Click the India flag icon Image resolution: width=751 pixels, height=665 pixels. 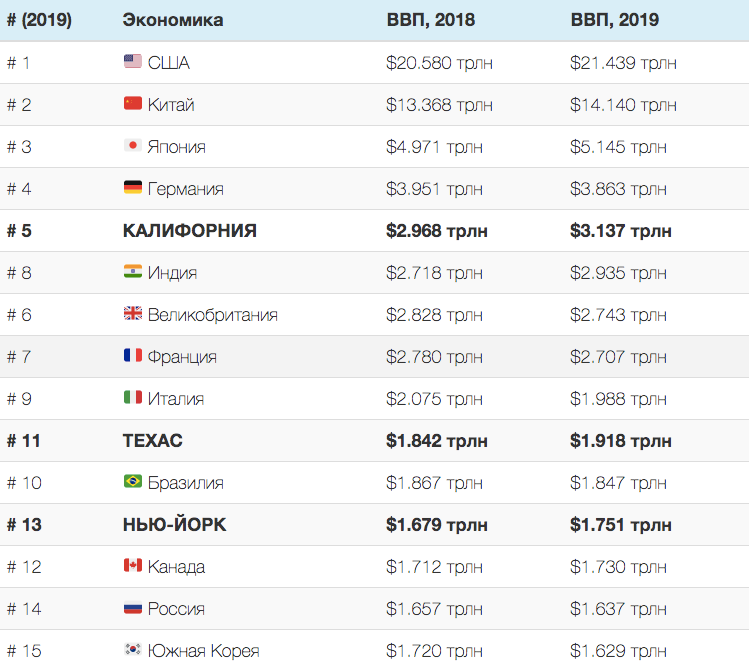133,272
